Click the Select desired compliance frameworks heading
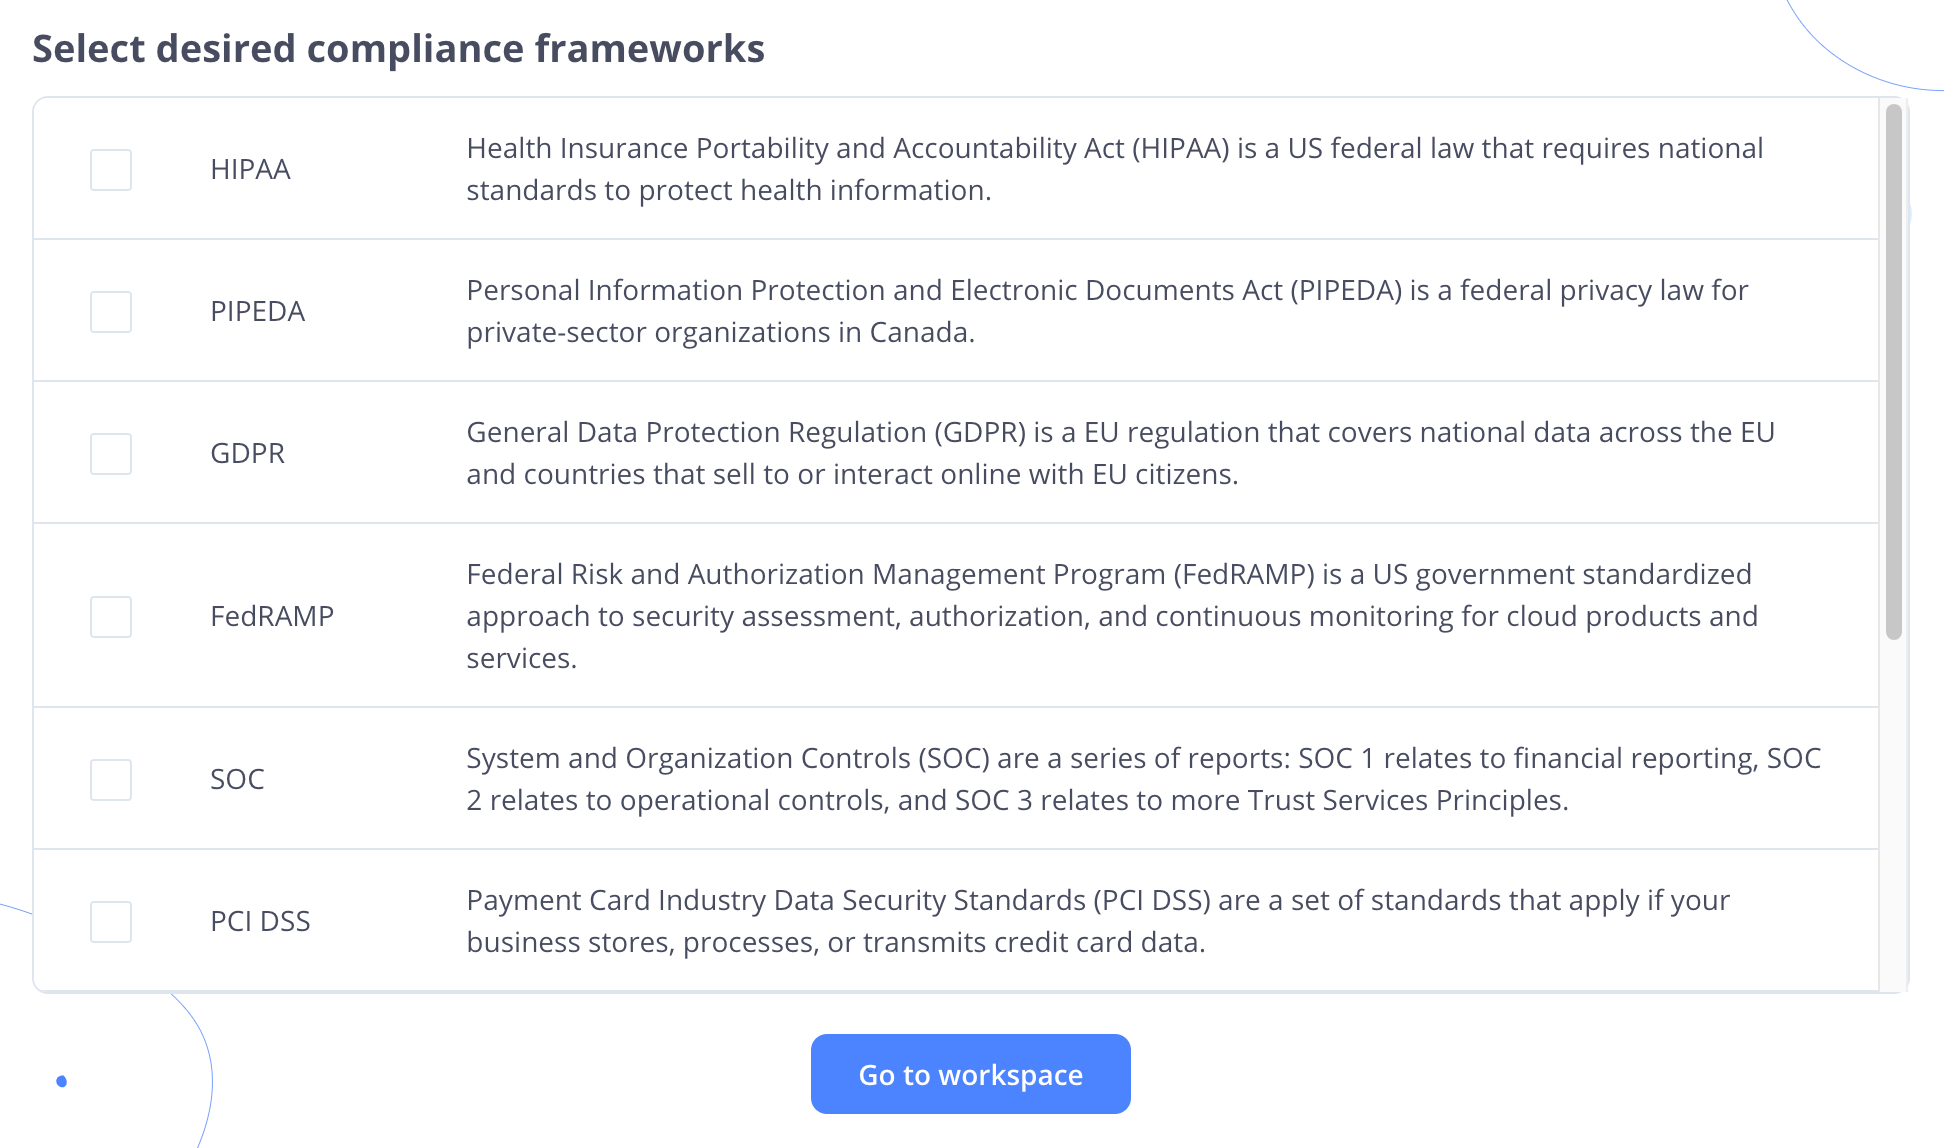 (398, 49)
